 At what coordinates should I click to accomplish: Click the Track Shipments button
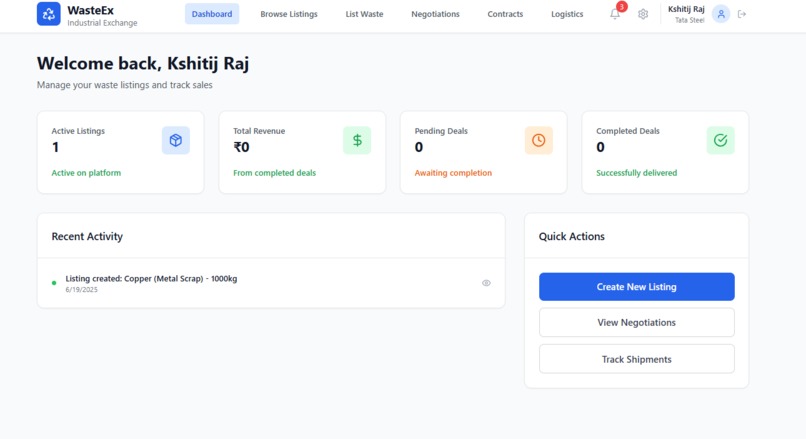[x=637, y=359]
